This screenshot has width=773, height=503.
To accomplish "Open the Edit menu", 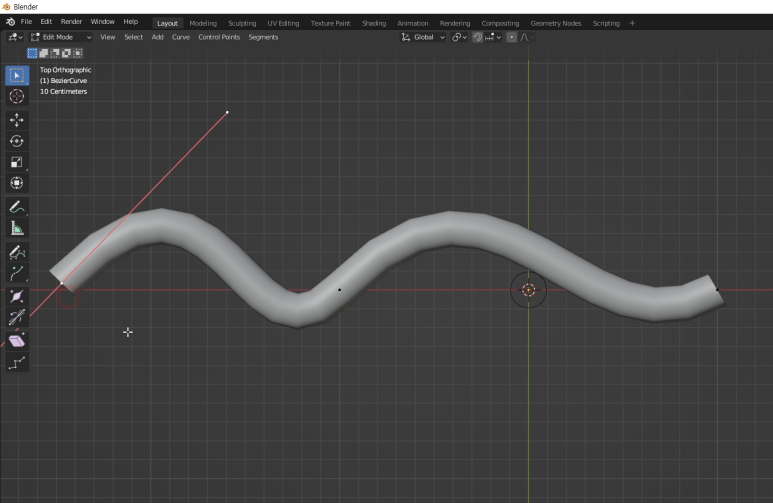I will click(x=46, y=22).
